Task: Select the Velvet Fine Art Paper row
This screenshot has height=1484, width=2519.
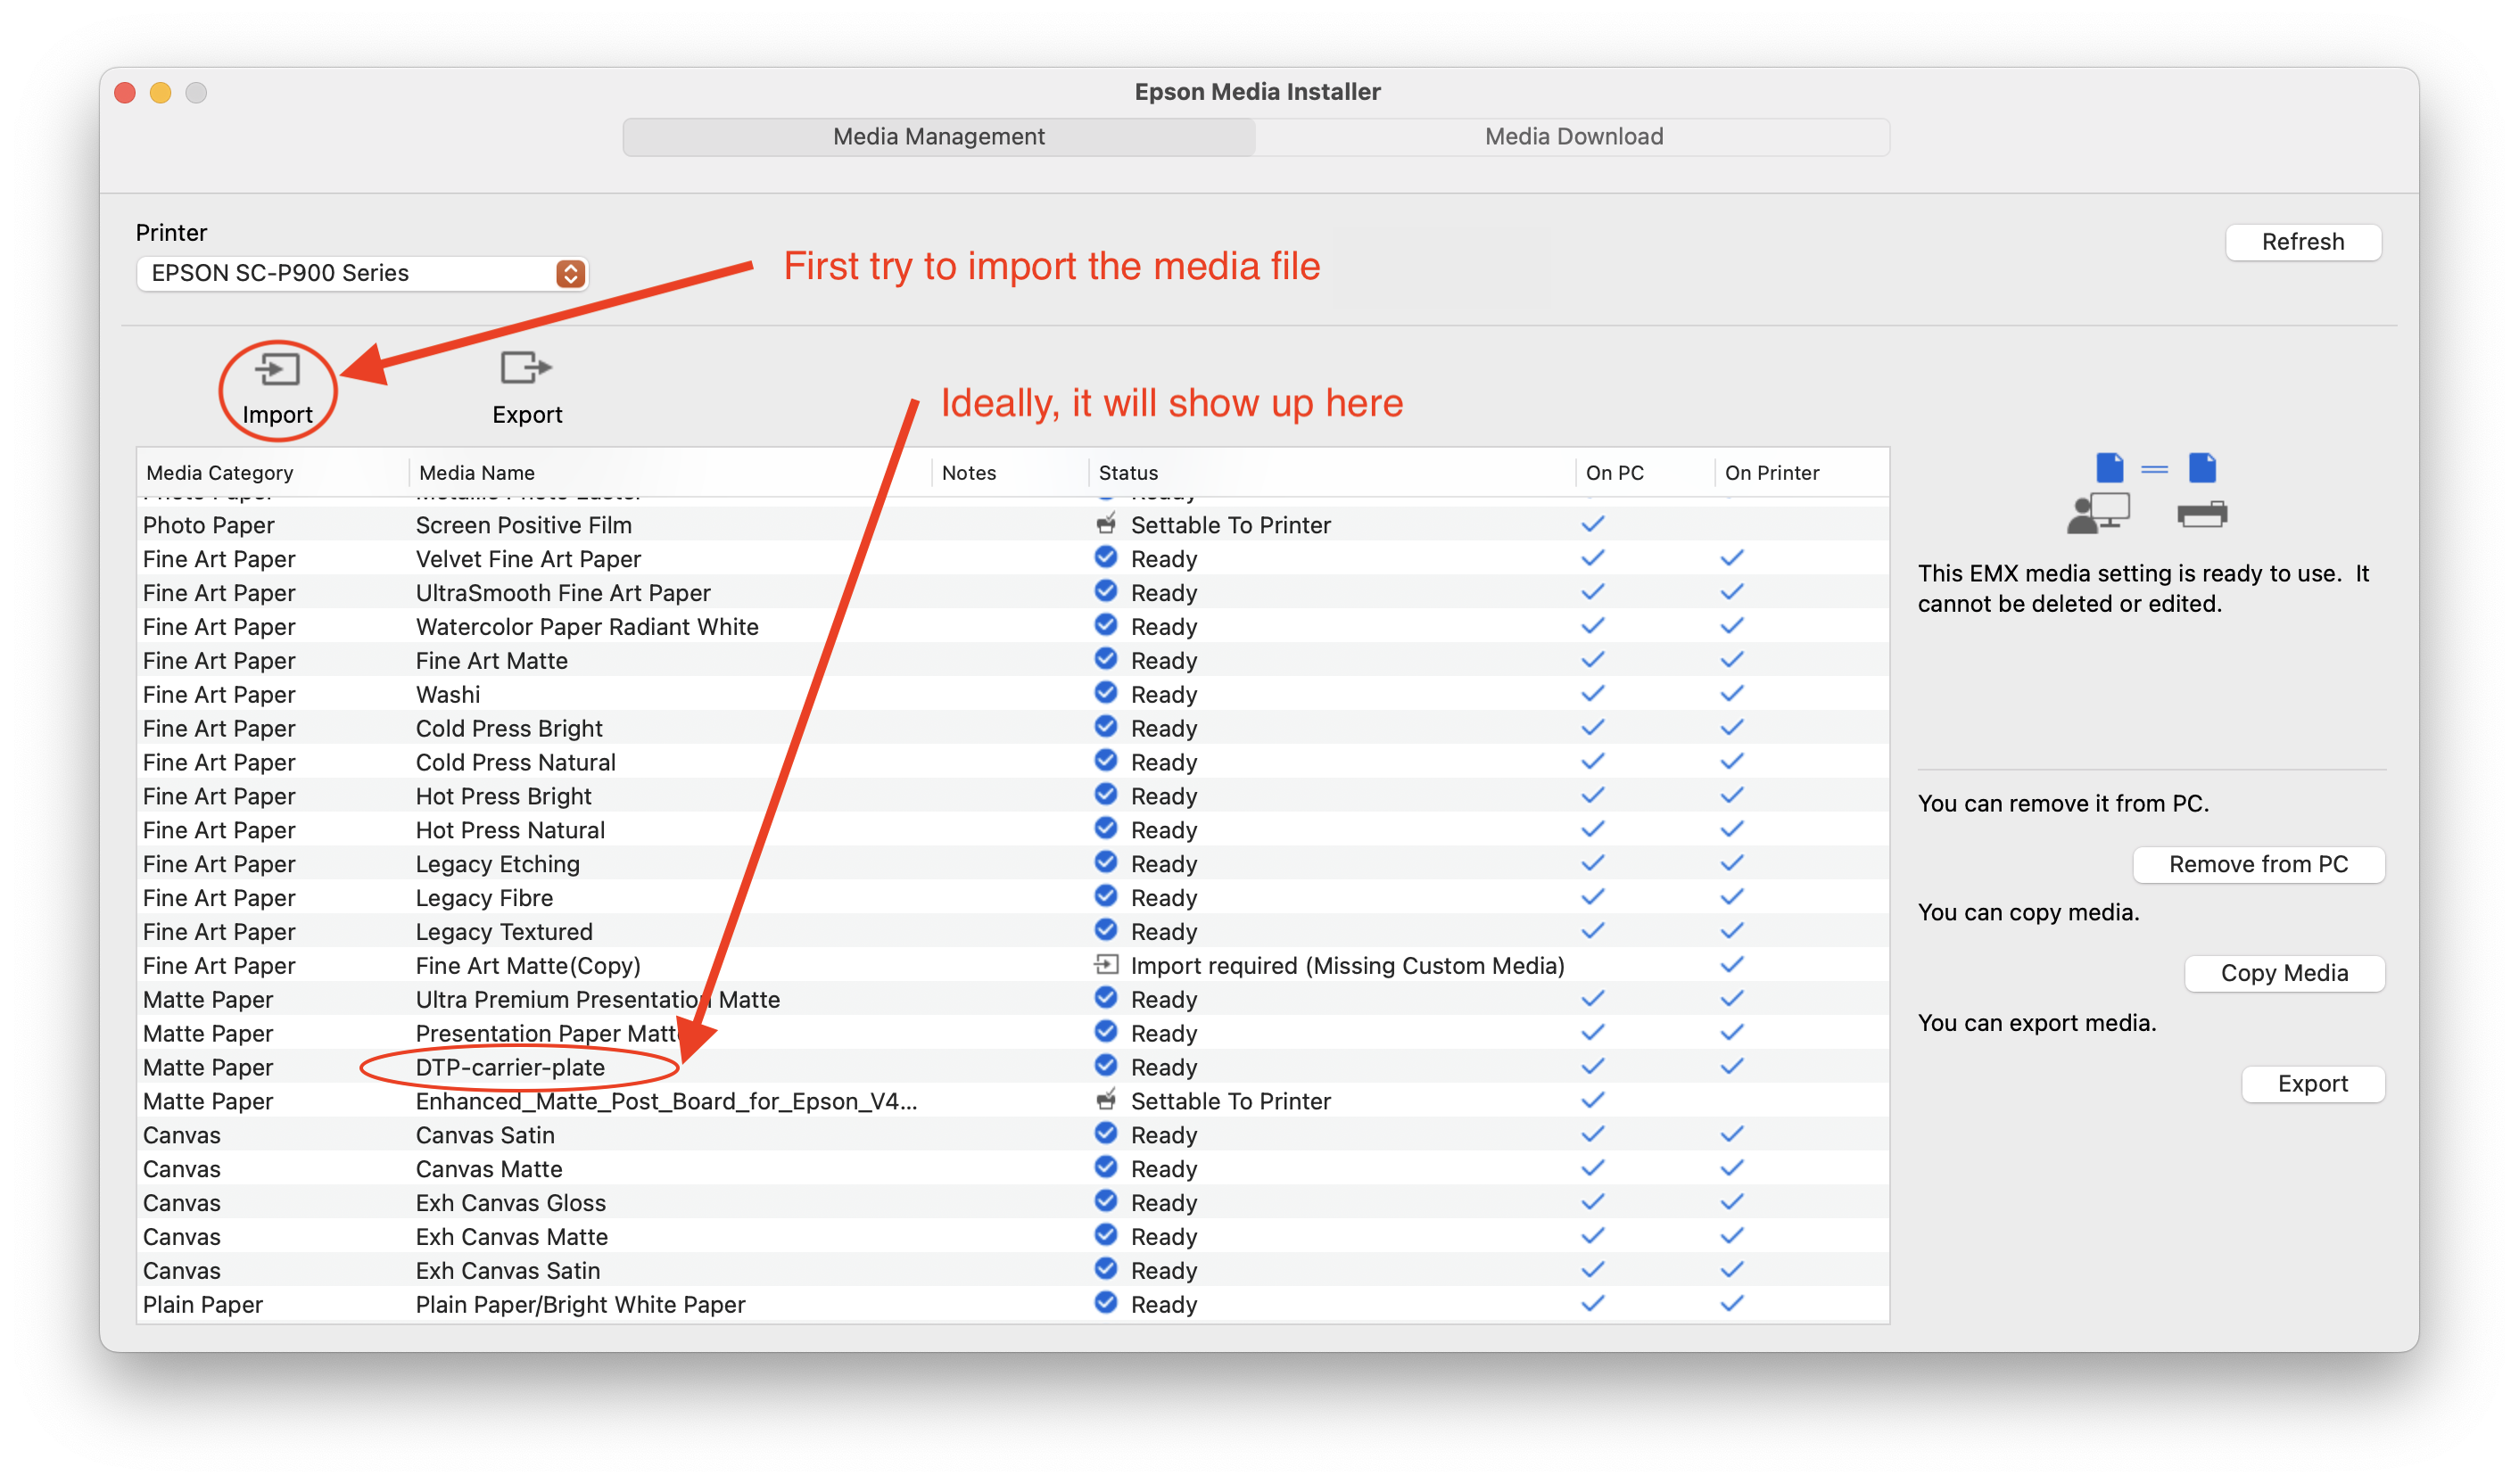Action: (1012, 559)
